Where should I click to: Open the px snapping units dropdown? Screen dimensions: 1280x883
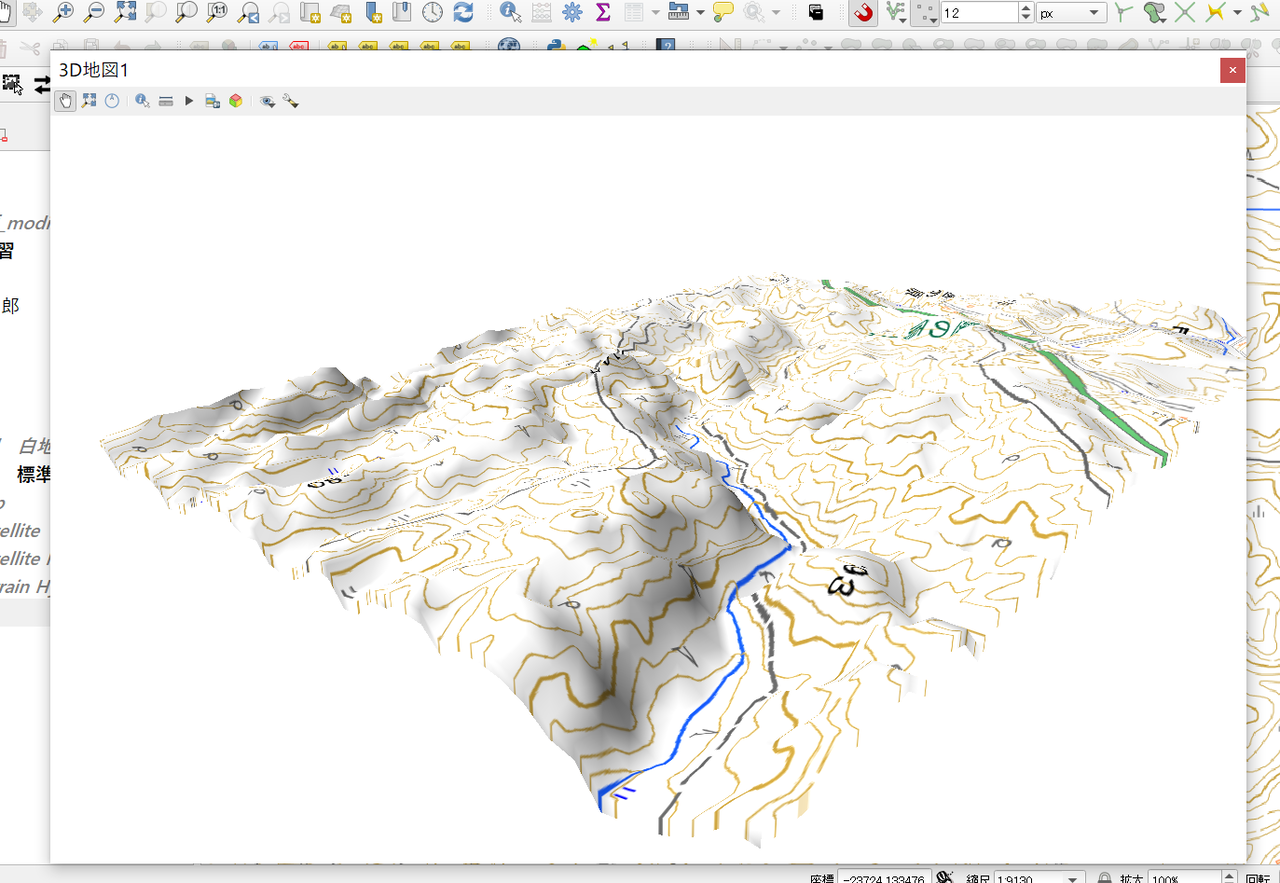(1070, 13)
